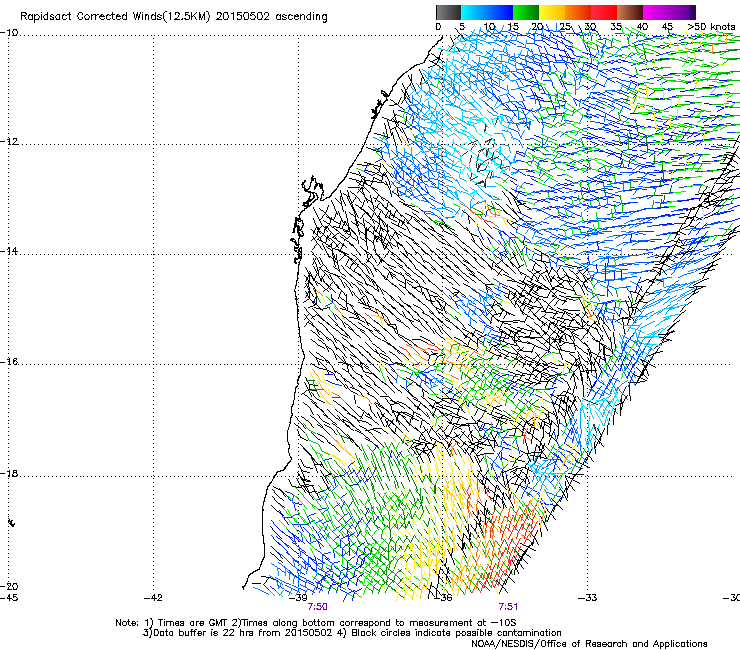Click the orange 25–30 knots legend swatch
This screenshot has height=650, width=740.
578,12
